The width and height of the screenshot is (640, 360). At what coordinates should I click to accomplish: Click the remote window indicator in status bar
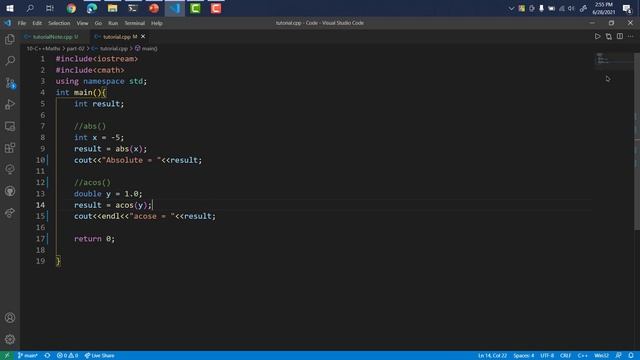[x=7, y=356]
